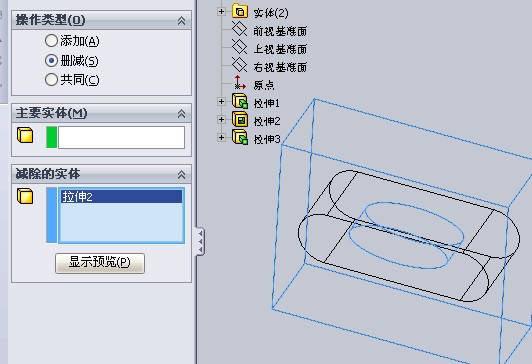Select the 原点 tree label
Image resolution: width=532 pixels, height=364 pixels.
(x=264, y=85)
